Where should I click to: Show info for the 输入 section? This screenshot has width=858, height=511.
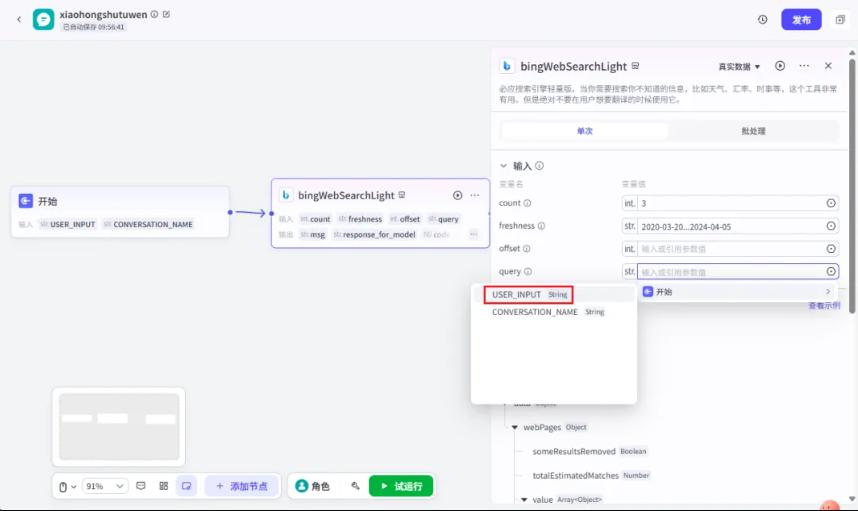click(x=540, y=166)
